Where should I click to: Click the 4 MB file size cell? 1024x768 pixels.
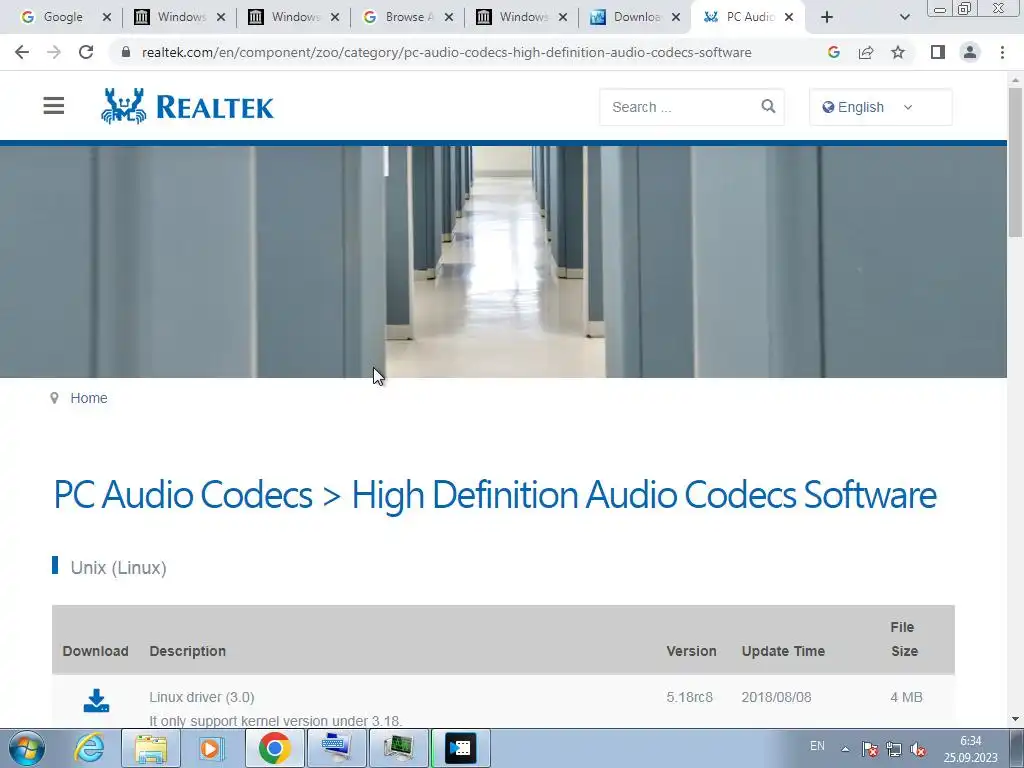click(906, 697)
